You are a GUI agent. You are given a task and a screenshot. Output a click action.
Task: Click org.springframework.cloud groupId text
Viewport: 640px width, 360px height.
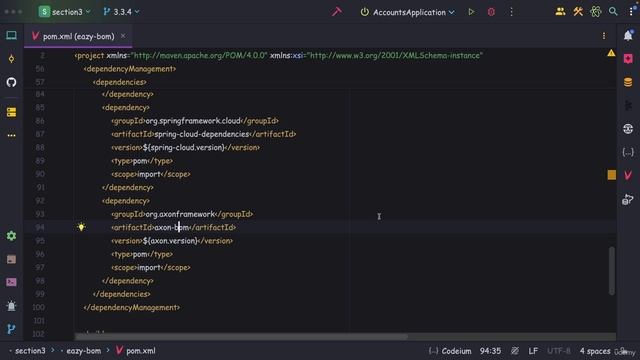coord(193,121)
